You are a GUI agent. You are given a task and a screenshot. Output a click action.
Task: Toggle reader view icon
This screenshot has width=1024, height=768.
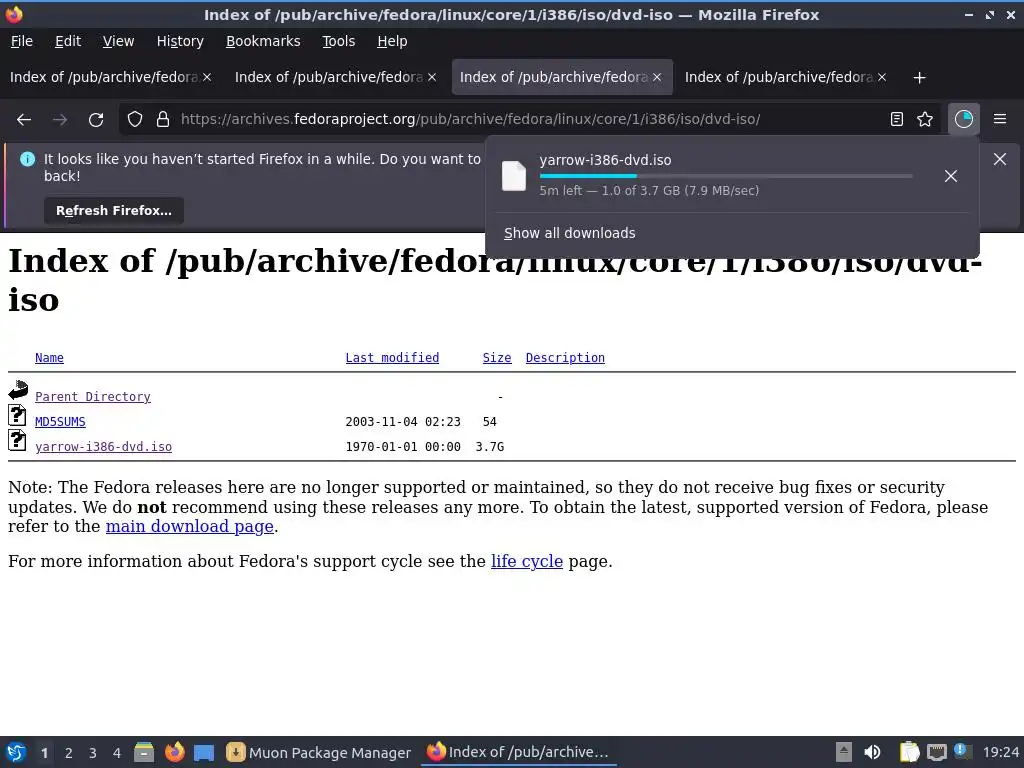[897, 119]
